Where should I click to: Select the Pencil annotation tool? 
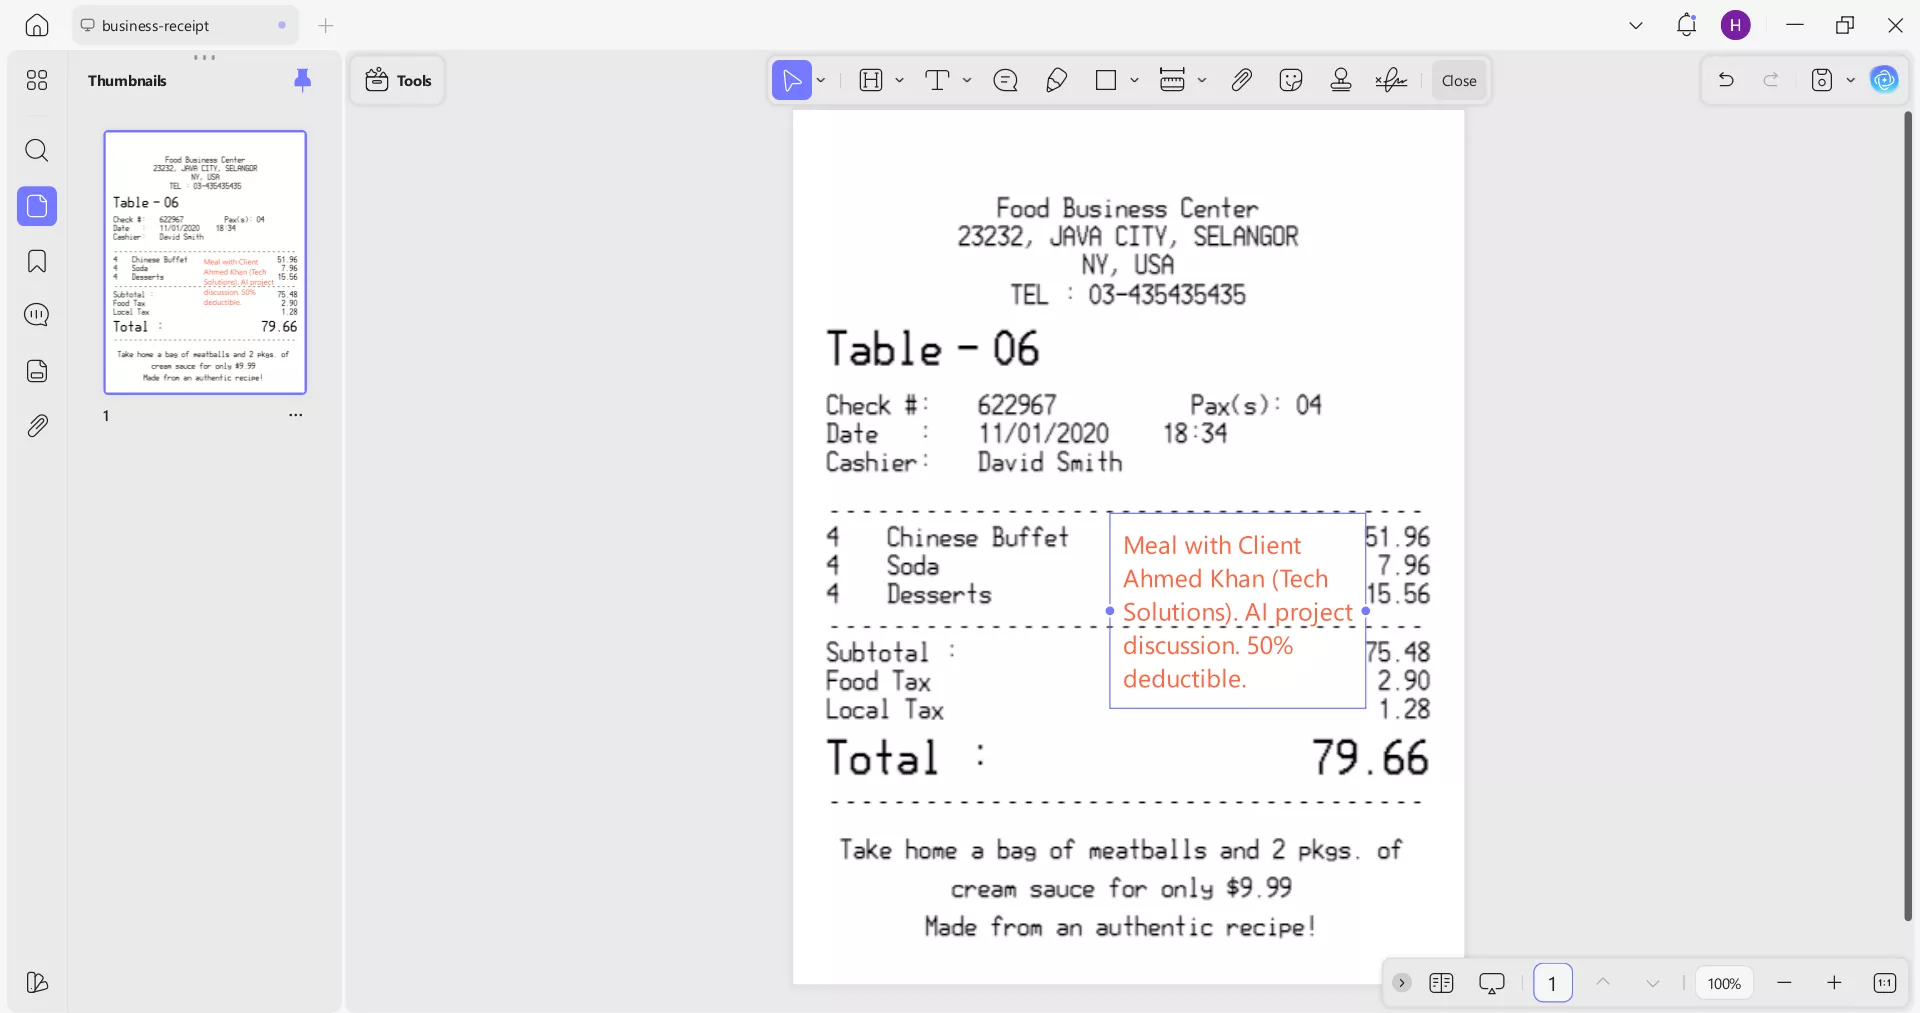[x=1056, y=80]
